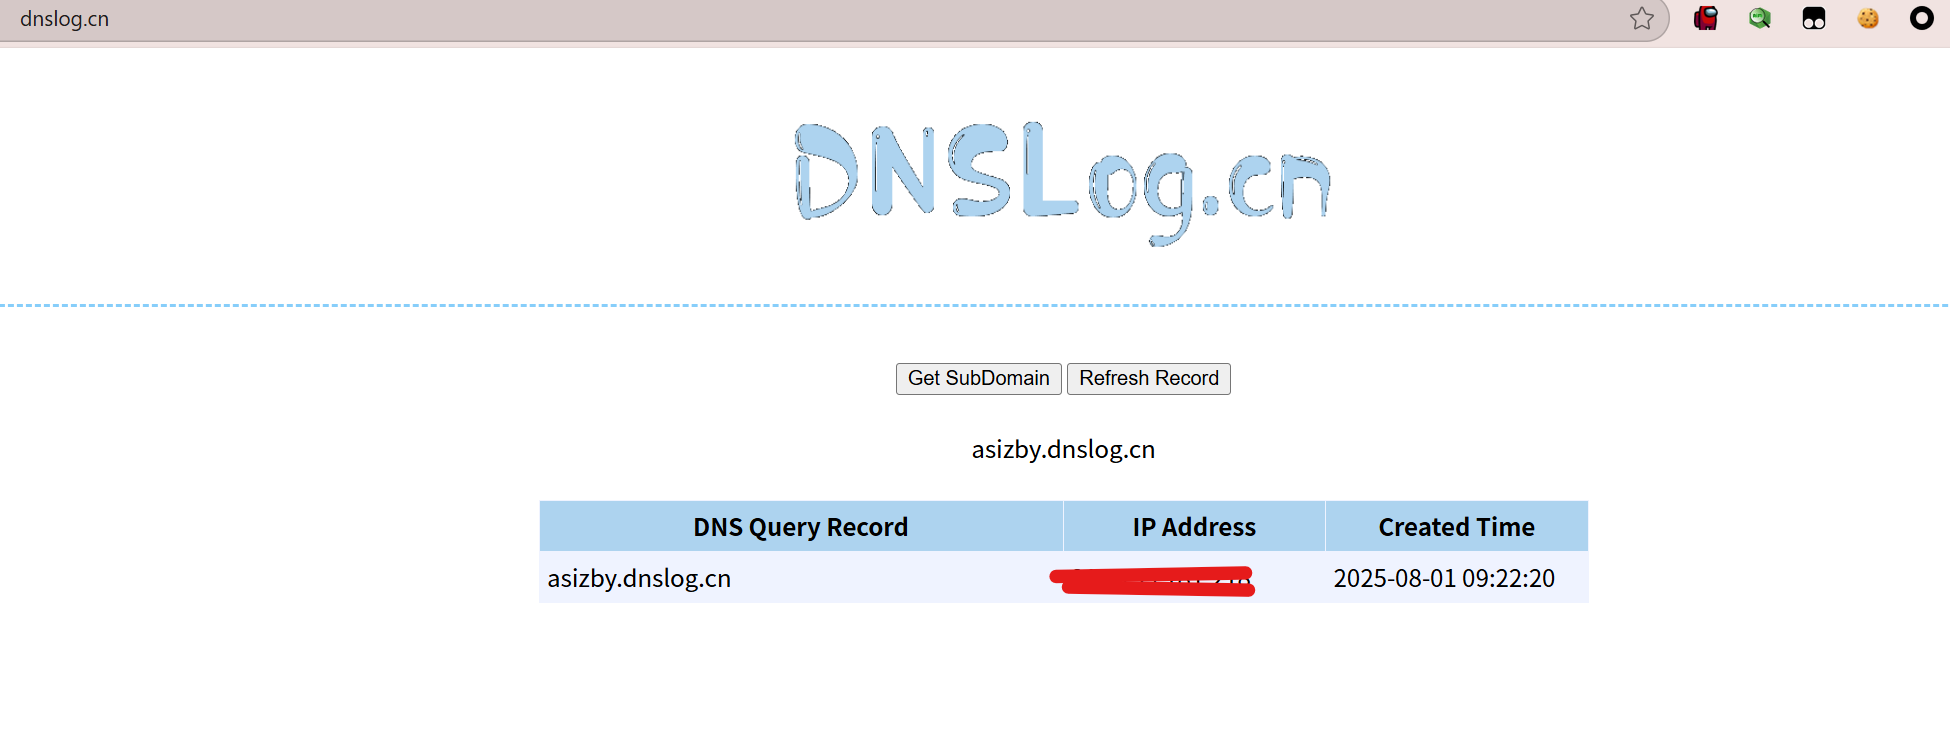Open the green magnifier extension icon
1950x736 pixels.
click(x=1760, y=19)
